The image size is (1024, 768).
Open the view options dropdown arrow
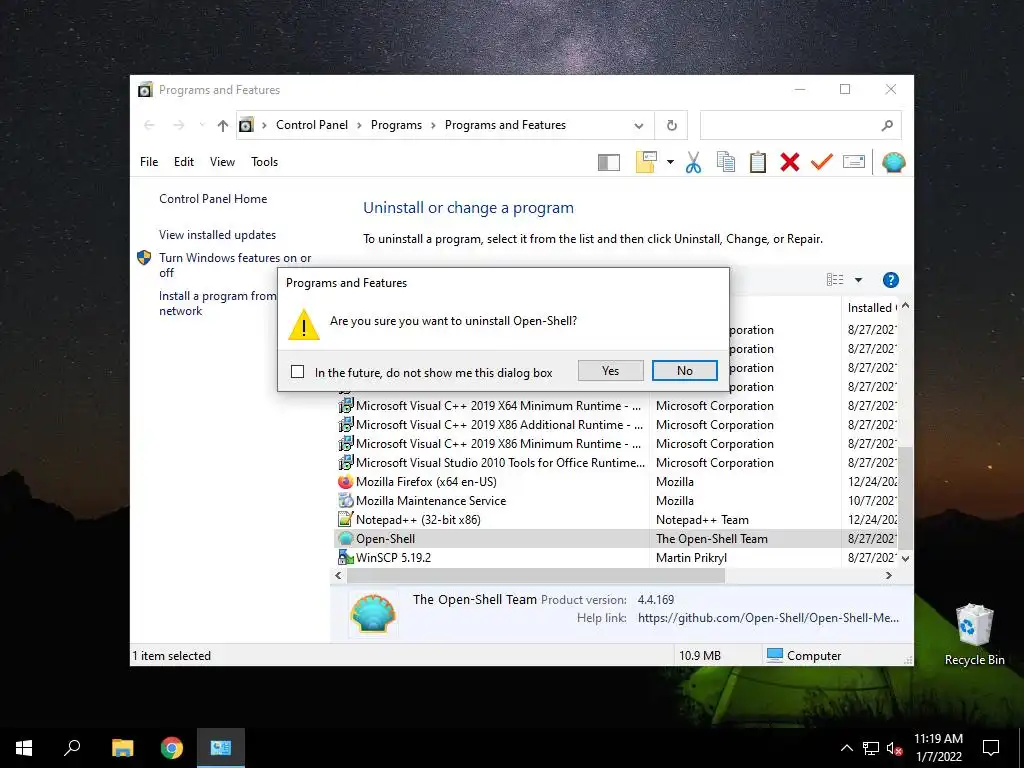pos(858,280)
